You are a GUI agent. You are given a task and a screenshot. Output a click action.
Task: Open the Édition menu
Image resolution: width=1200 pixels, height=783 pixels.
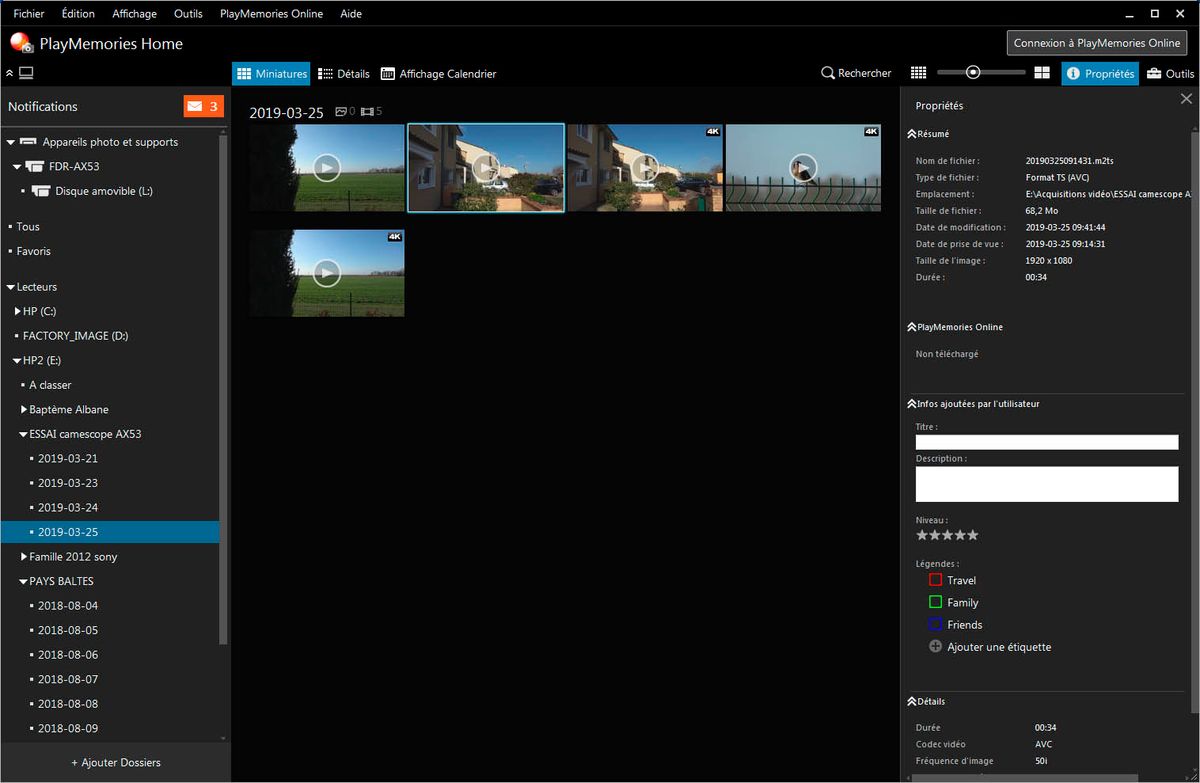click(78, 14)
